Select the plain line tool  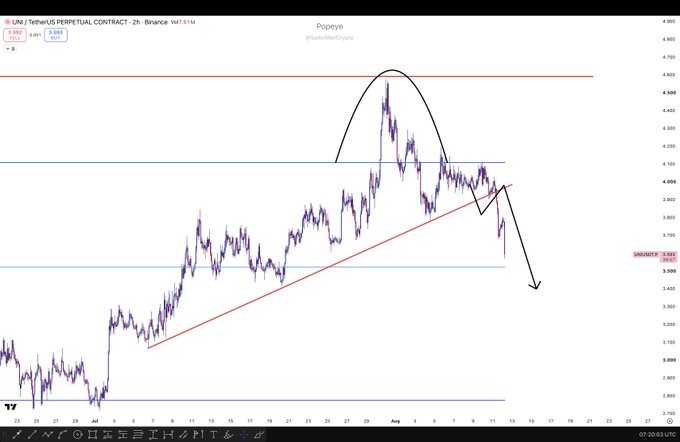[x=32, y=434]
